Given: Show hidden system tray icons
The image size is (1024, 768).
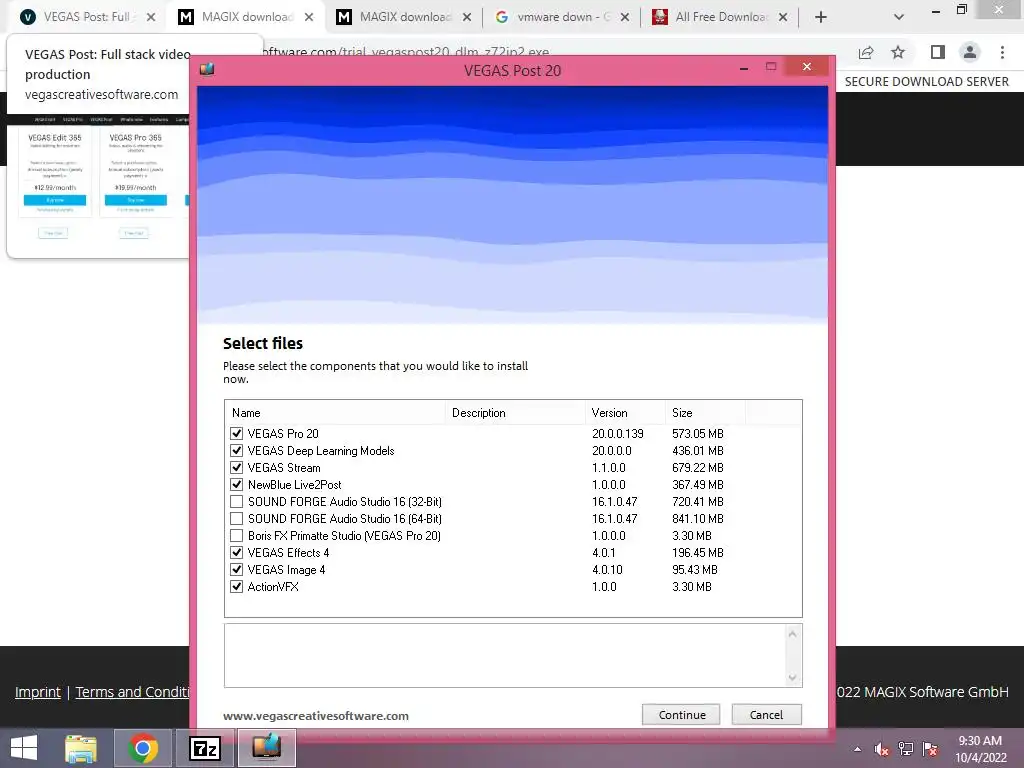Looking at the screenshot, I should tap(857, 749).
